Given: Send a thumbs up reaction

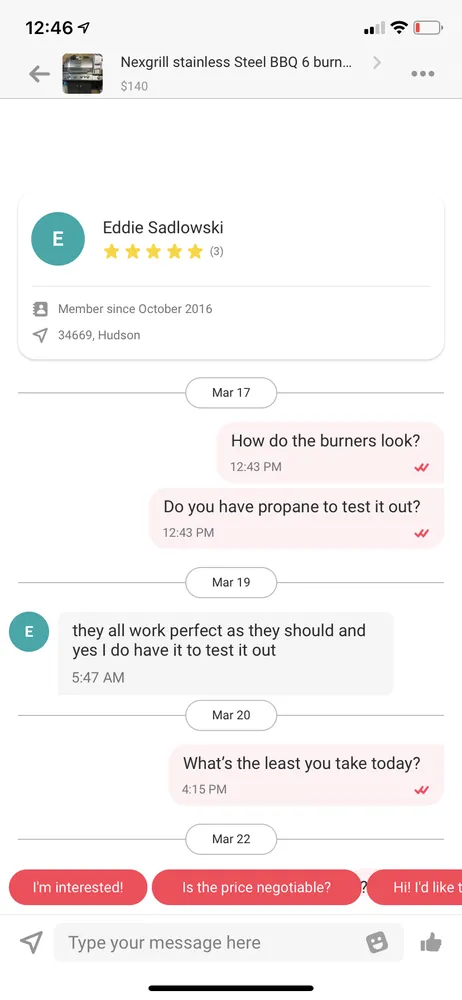Looking at the screenshot, I should 431,943.
